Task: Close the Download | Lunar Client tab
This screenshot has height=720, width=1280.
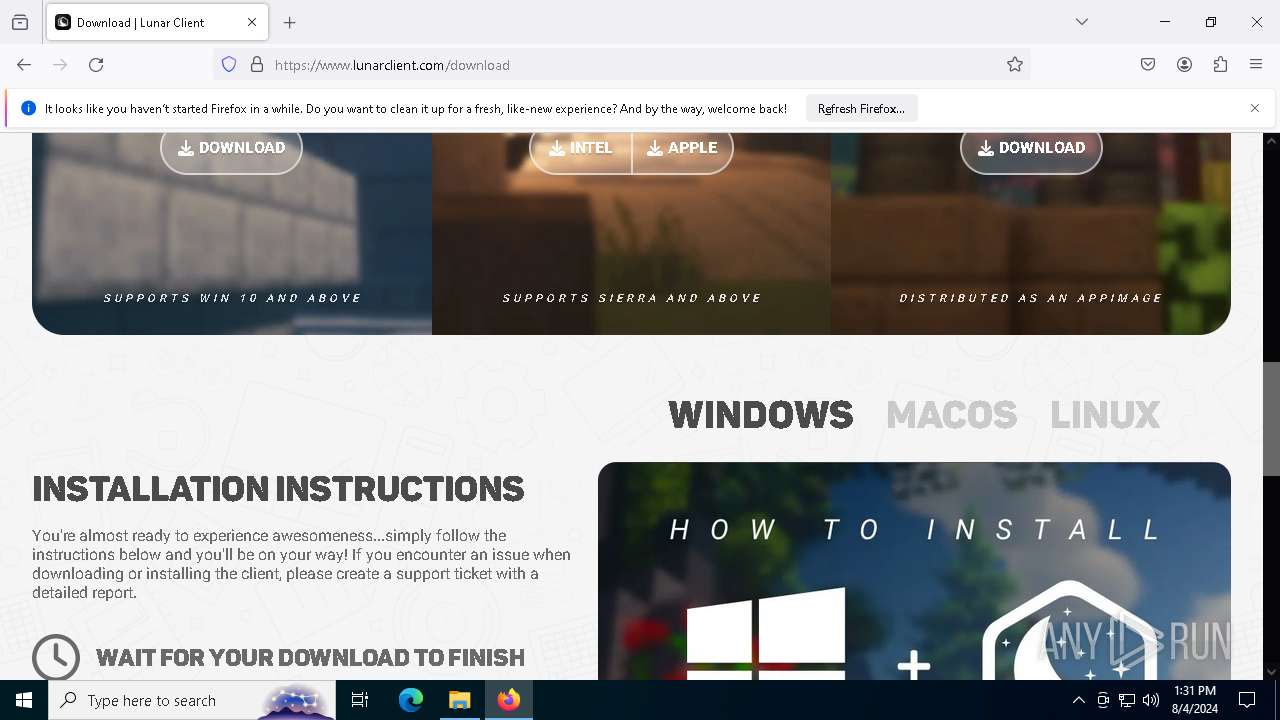Action: point(252,22)
